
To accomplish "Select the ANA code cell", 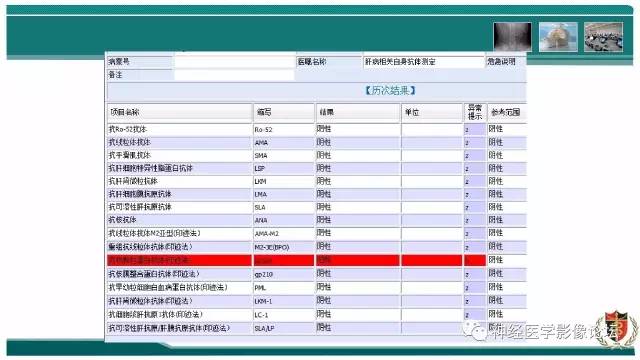I will click(x=284, y=220).
